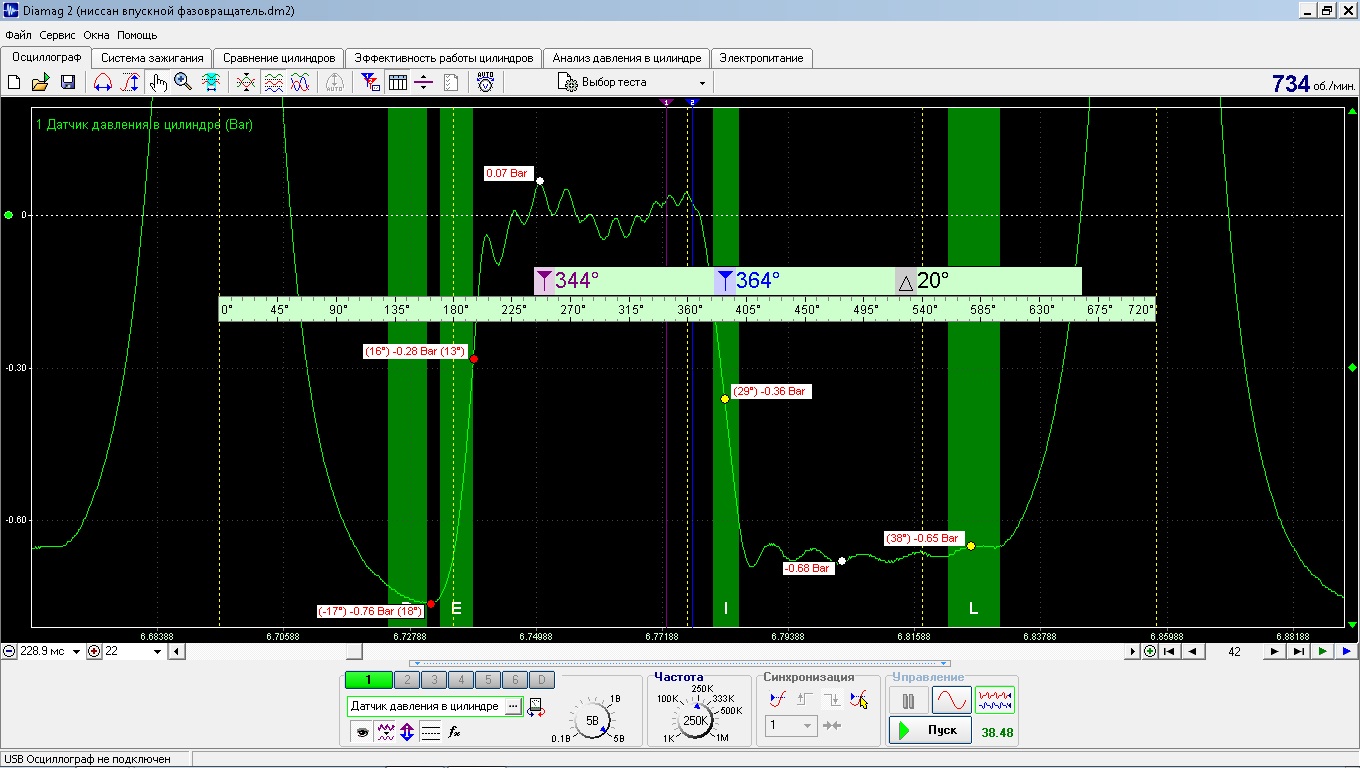Click the purple divide symbol icon
The width and height of the screenshot is (1360, 768).
(x=423, y=83)
